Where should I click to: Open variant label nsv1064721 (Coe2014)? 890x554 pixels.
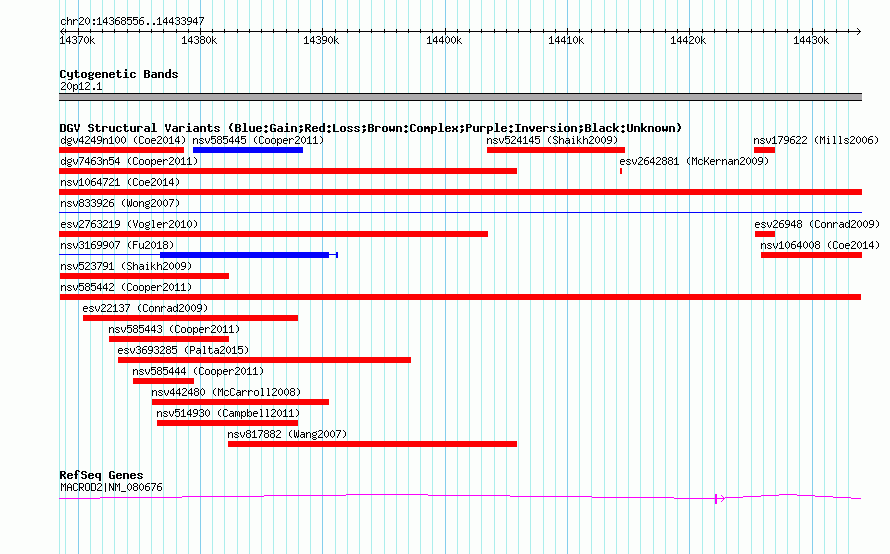click(x=120, y=182)
